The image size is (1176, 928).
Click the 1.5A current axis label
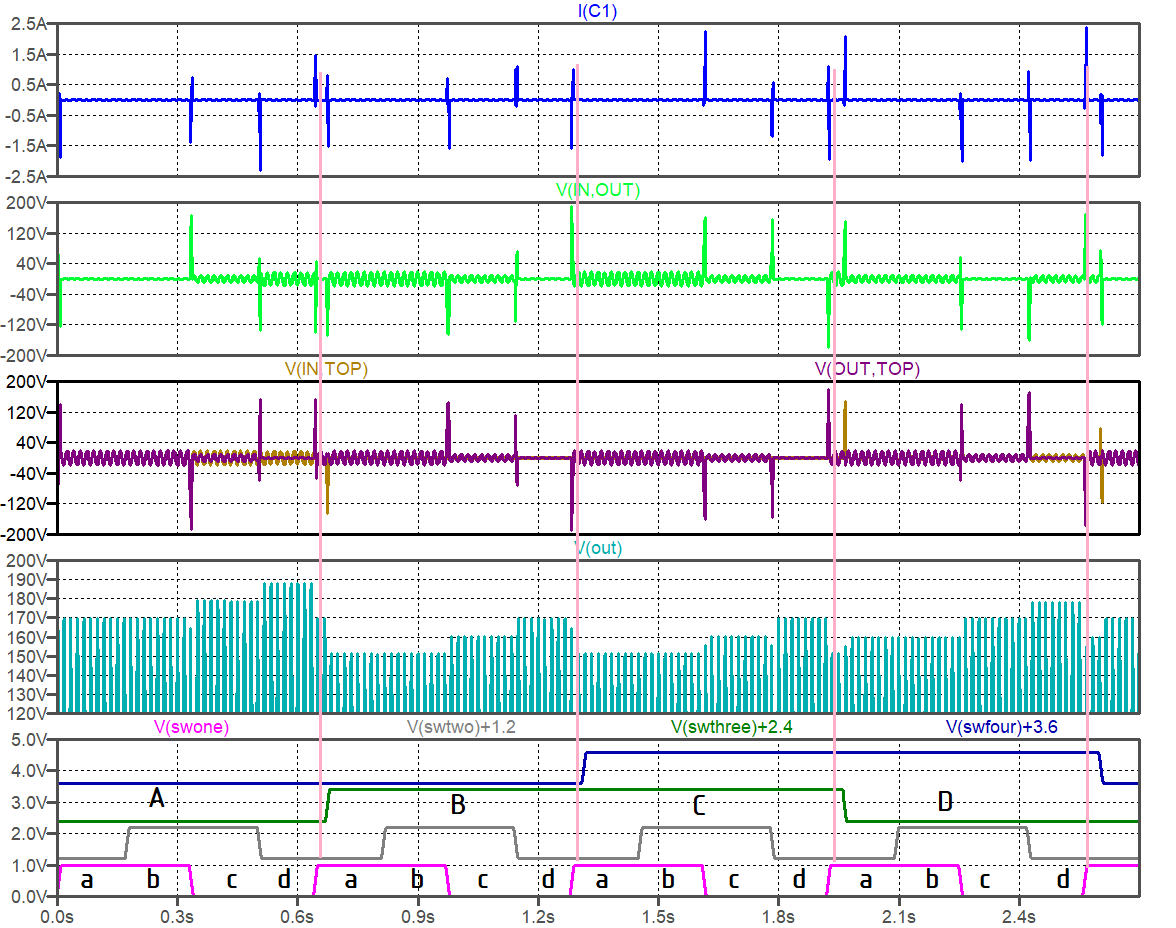(x=29, y=55)
